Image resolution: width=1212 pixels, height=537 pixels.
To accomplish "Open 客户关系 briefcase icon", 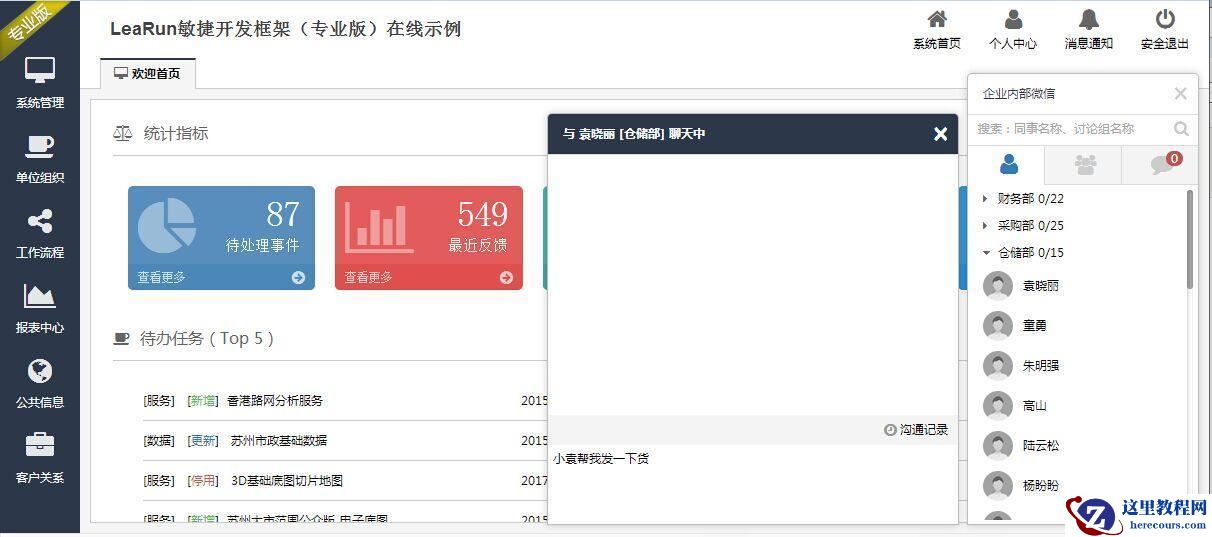I will (40, 445).
